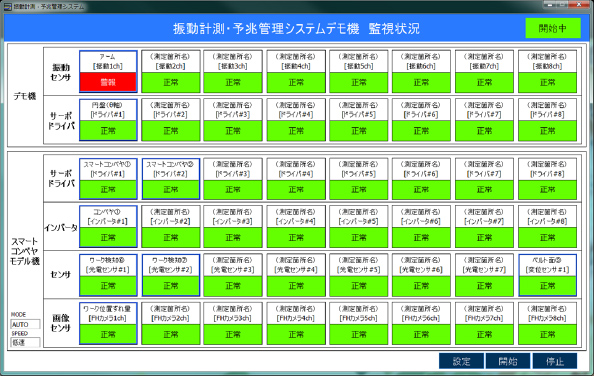Select スマートコンベヤ② ドライバ#2 tile
The image size is (594, 376).
[171, 179]
